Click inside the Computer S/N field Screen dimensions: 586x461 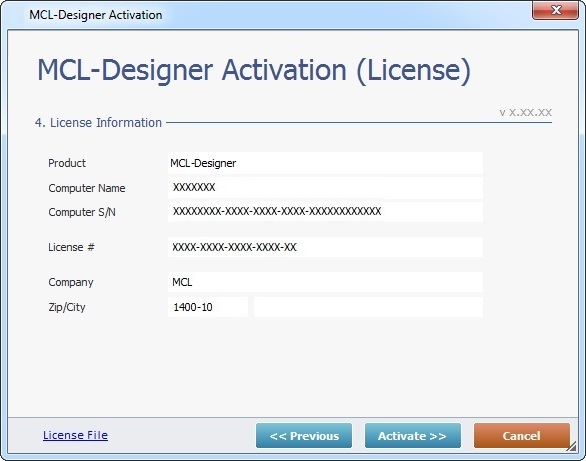tap(325, 212)
